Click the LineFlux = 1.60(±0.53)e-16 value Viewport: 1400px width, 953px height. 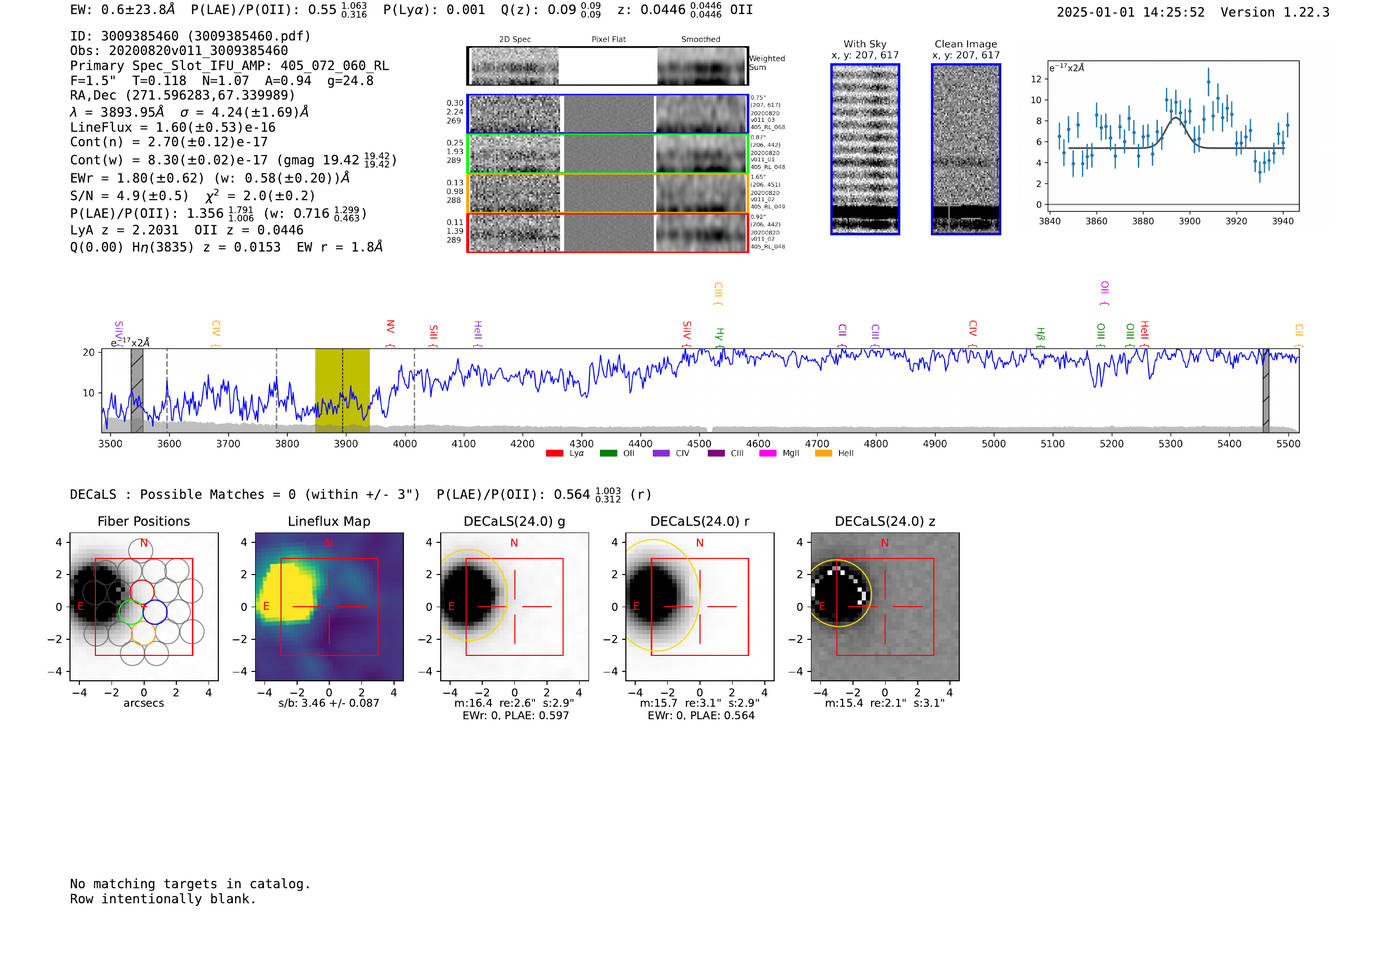[x=173, y=127]
